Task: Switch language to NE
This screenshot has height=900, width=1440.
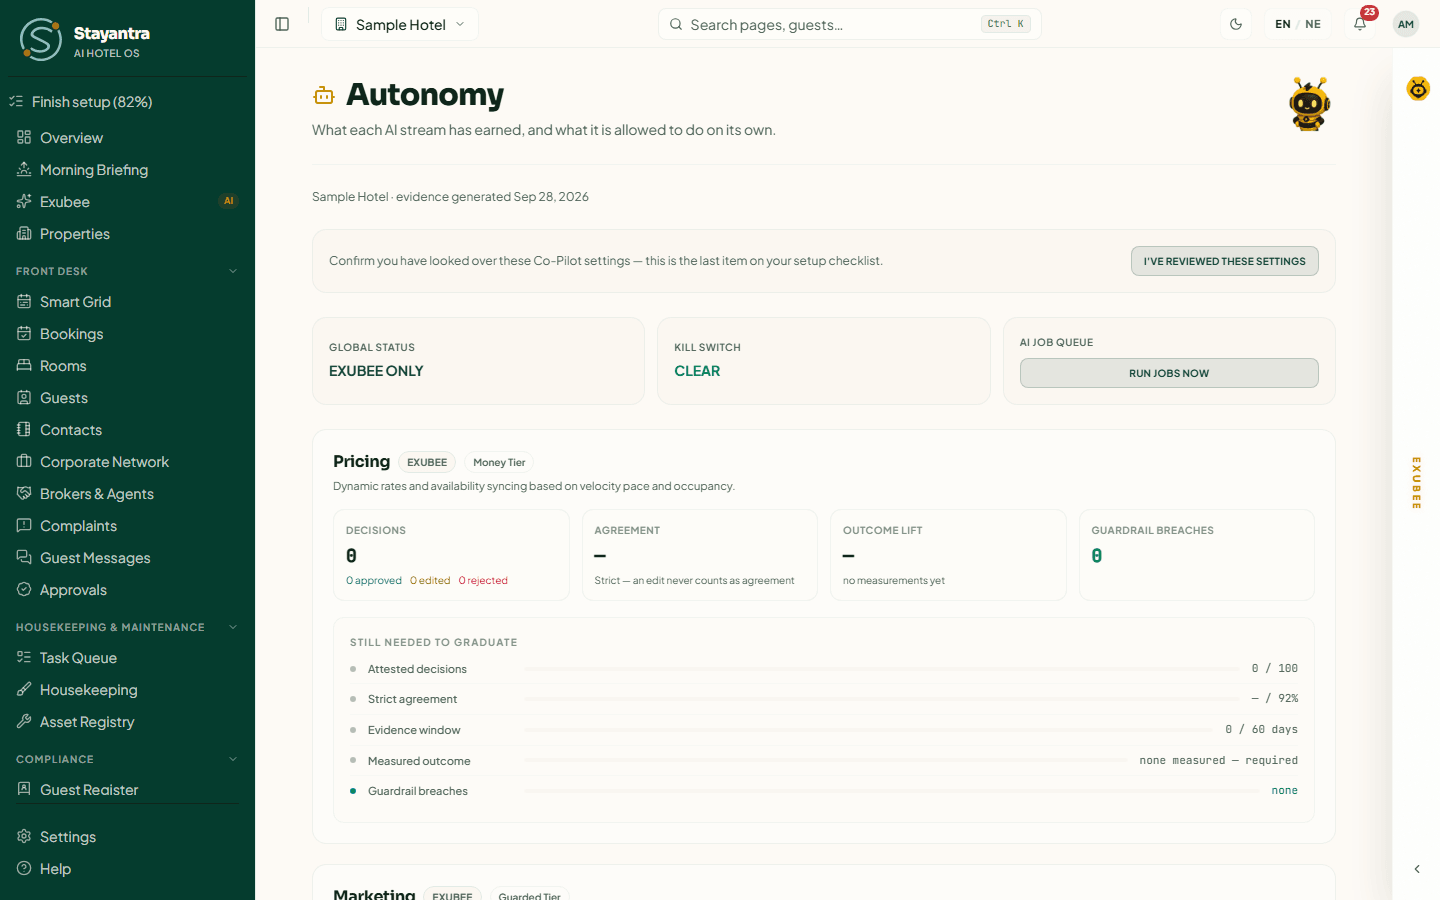Action: click(1313, 24)
